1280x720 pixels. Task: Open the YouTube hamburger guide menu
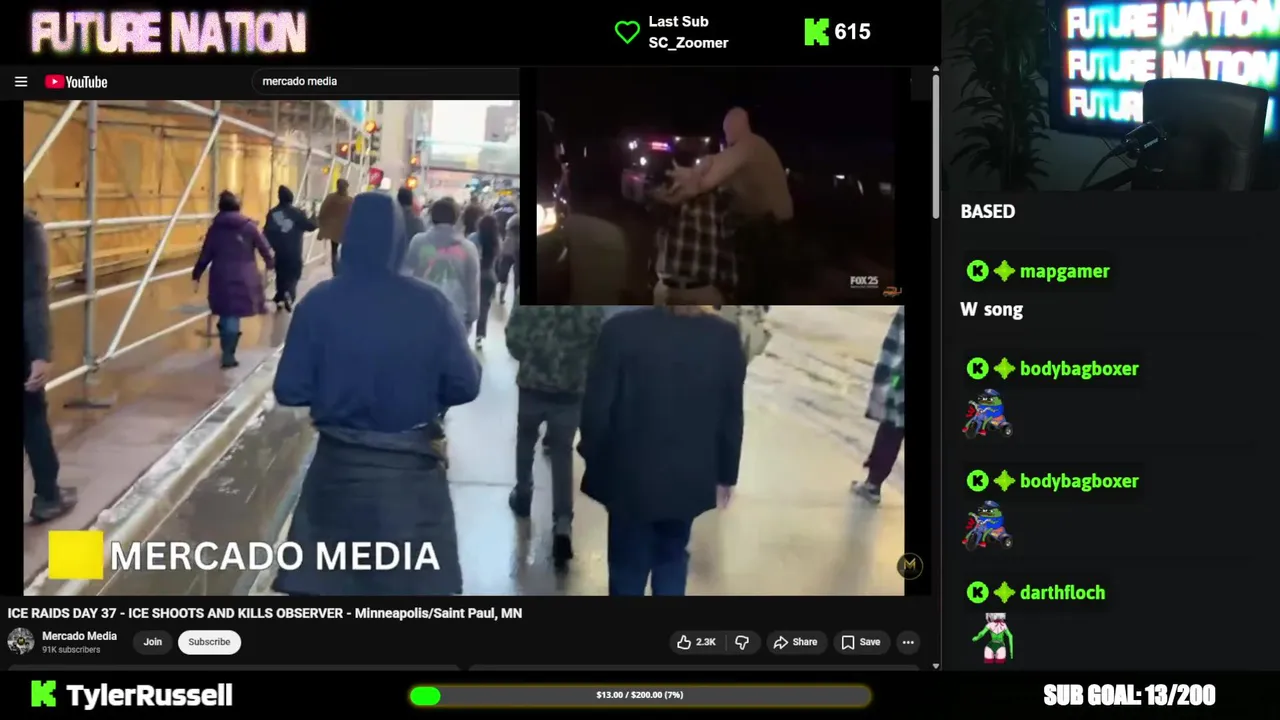[21, 82]
